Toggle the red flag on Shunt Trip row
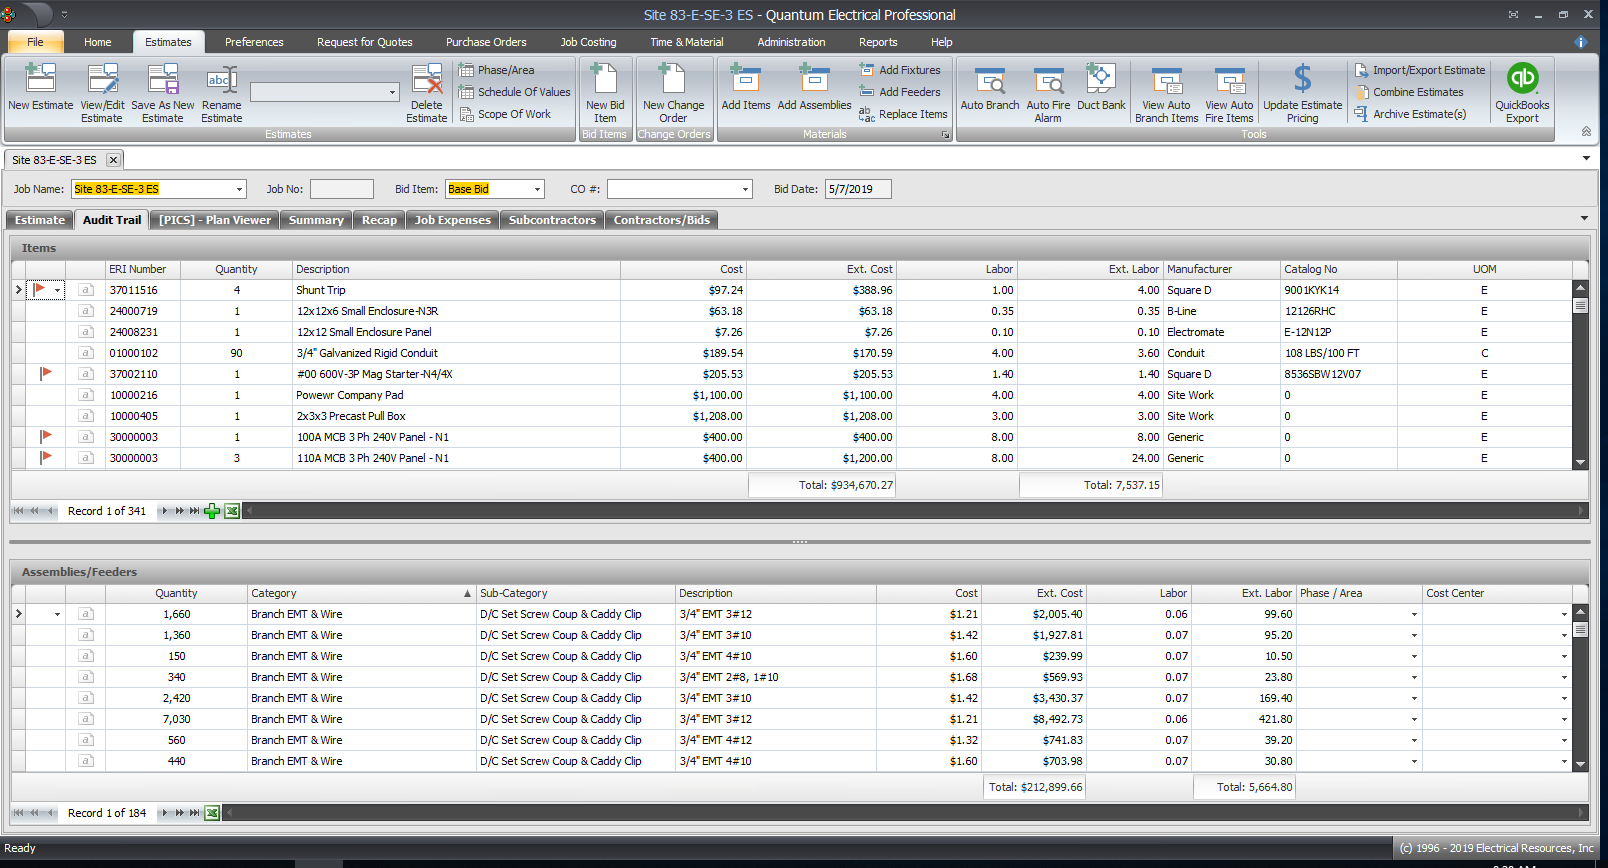The image size is (1608, 868). [40, 290]
